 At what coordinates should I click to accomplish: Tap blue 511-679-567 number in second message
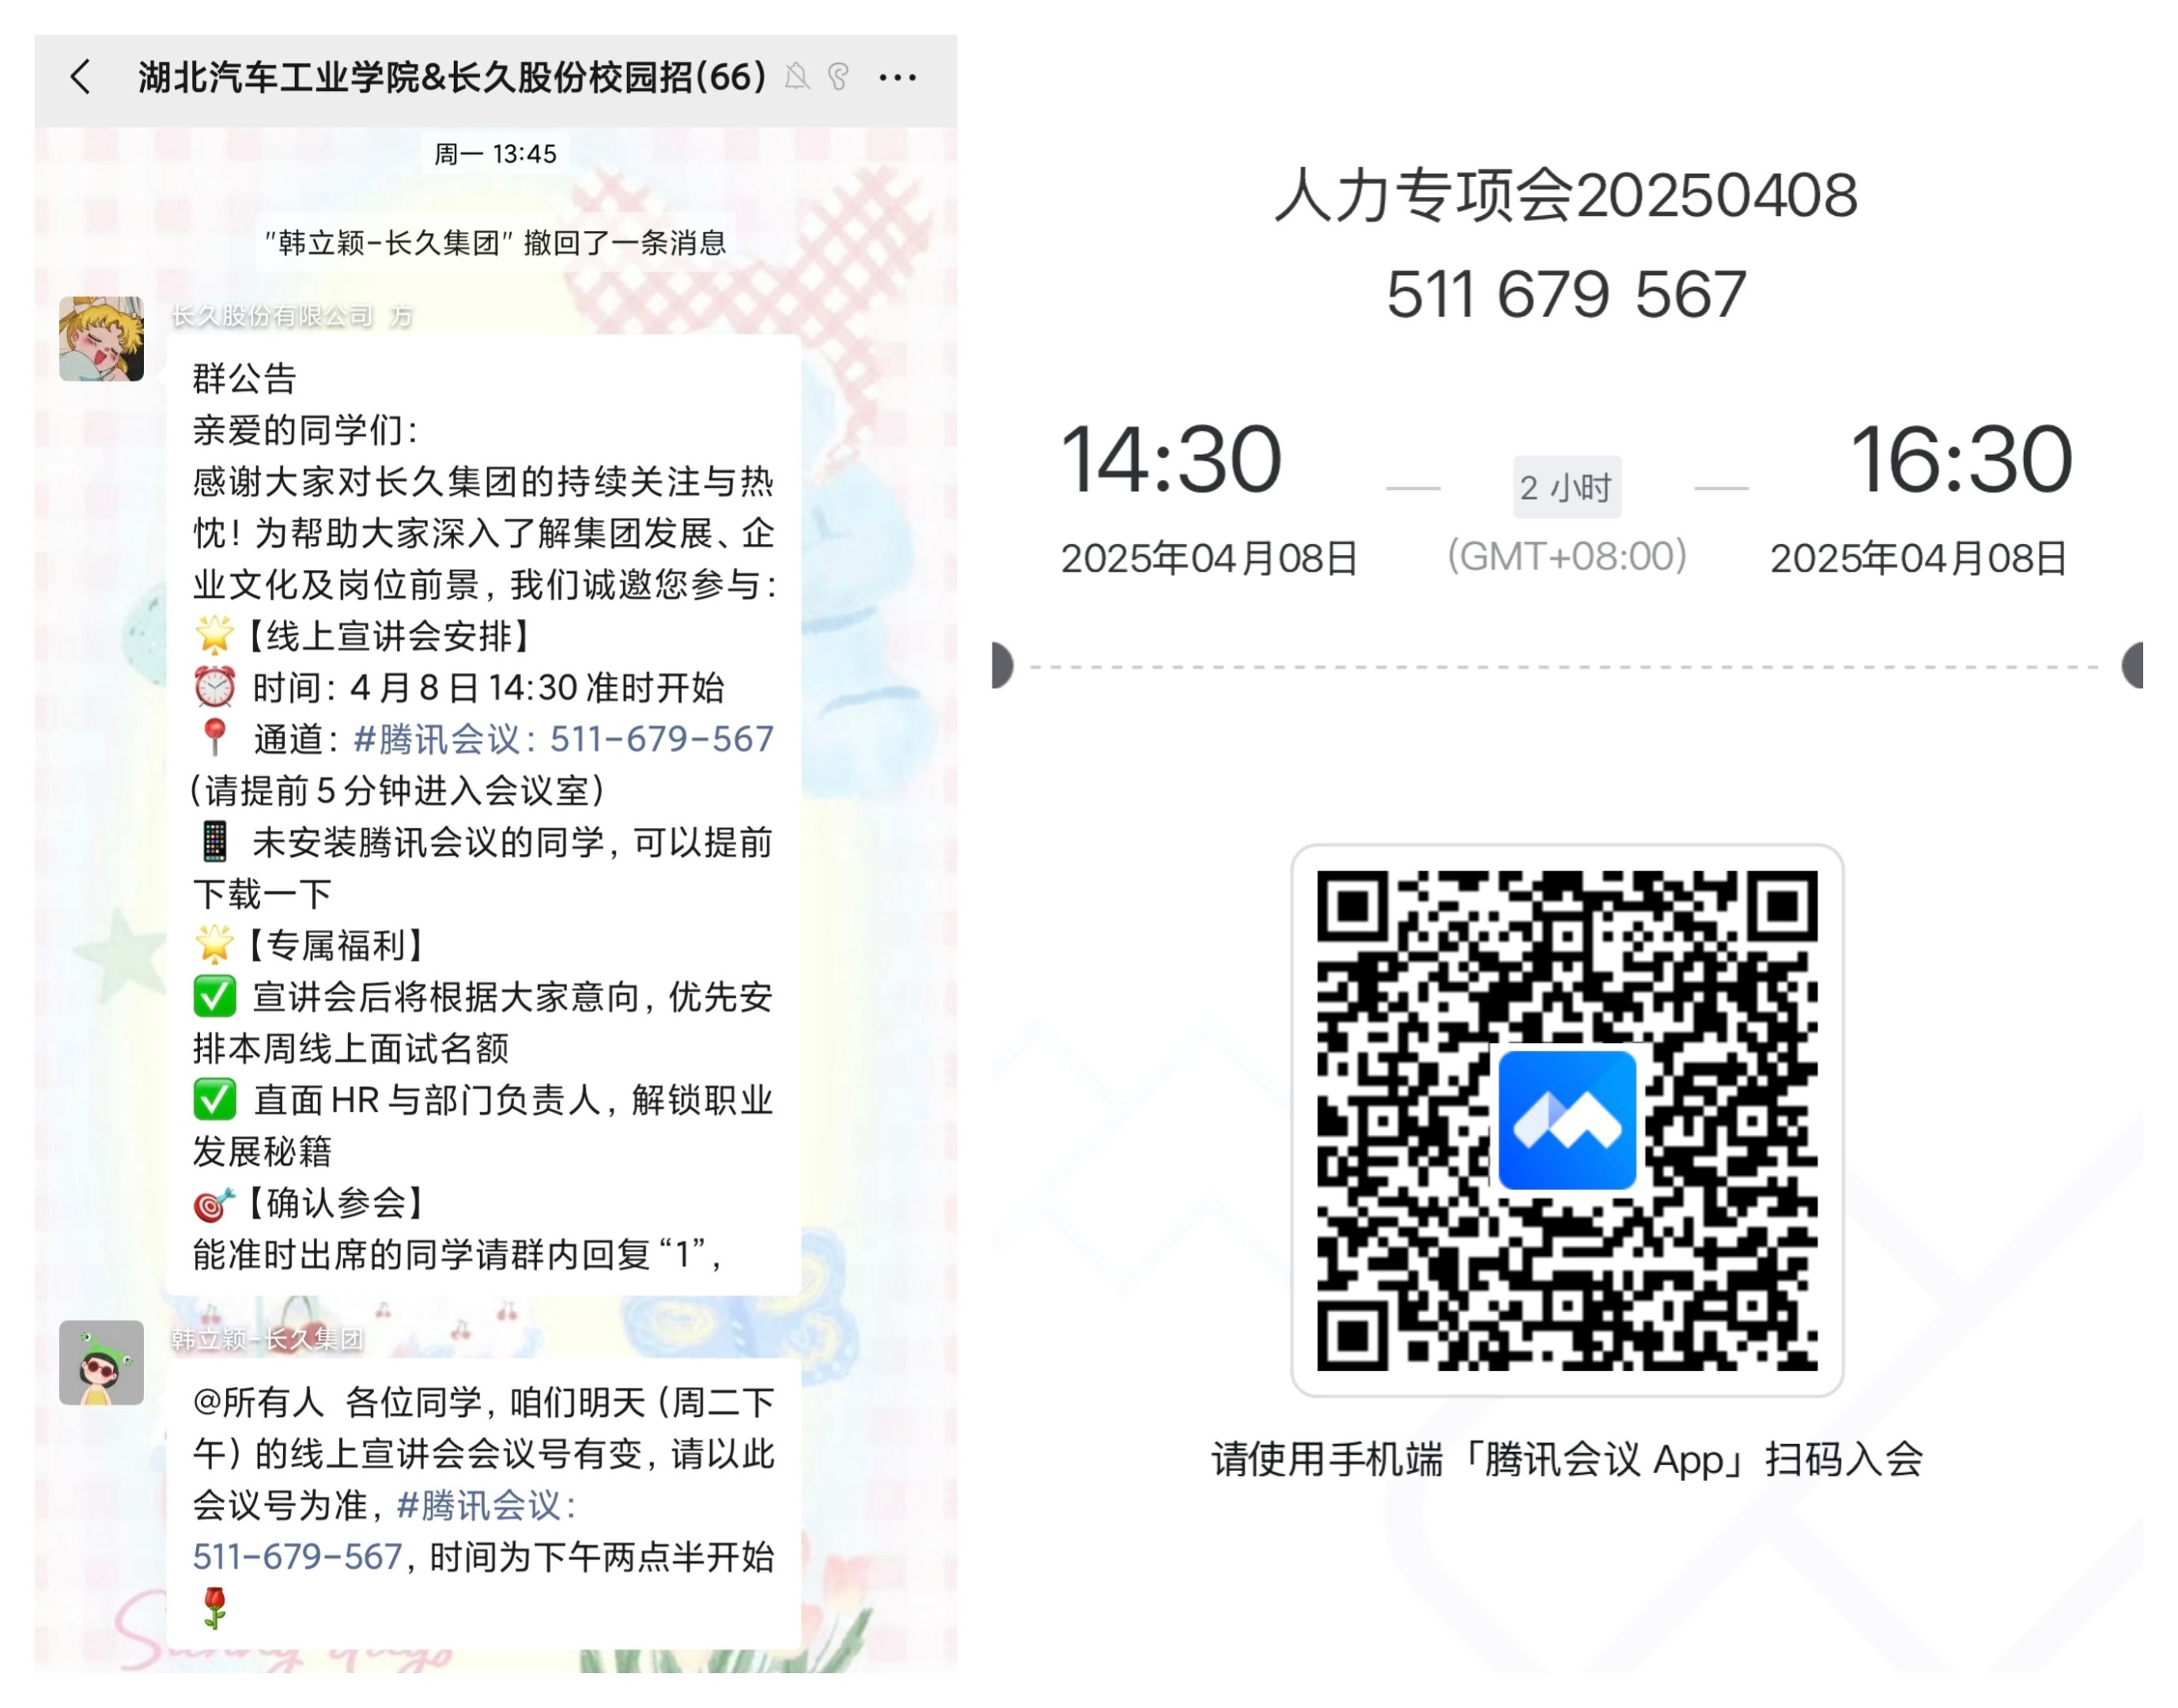[x=297, y=1557]
